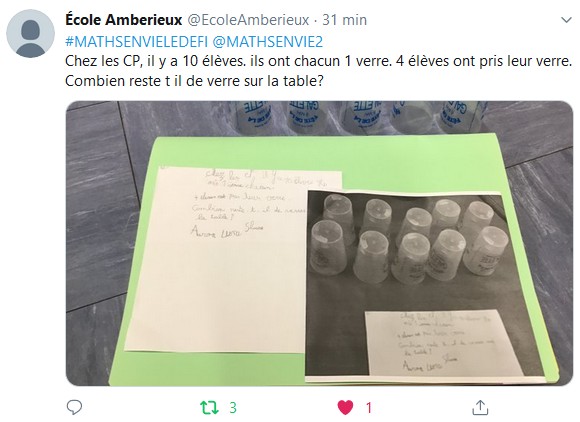This screenshot has height=422, width=580.
Task: Click the black-and-white printed cups picture
Action: point(425,285)
